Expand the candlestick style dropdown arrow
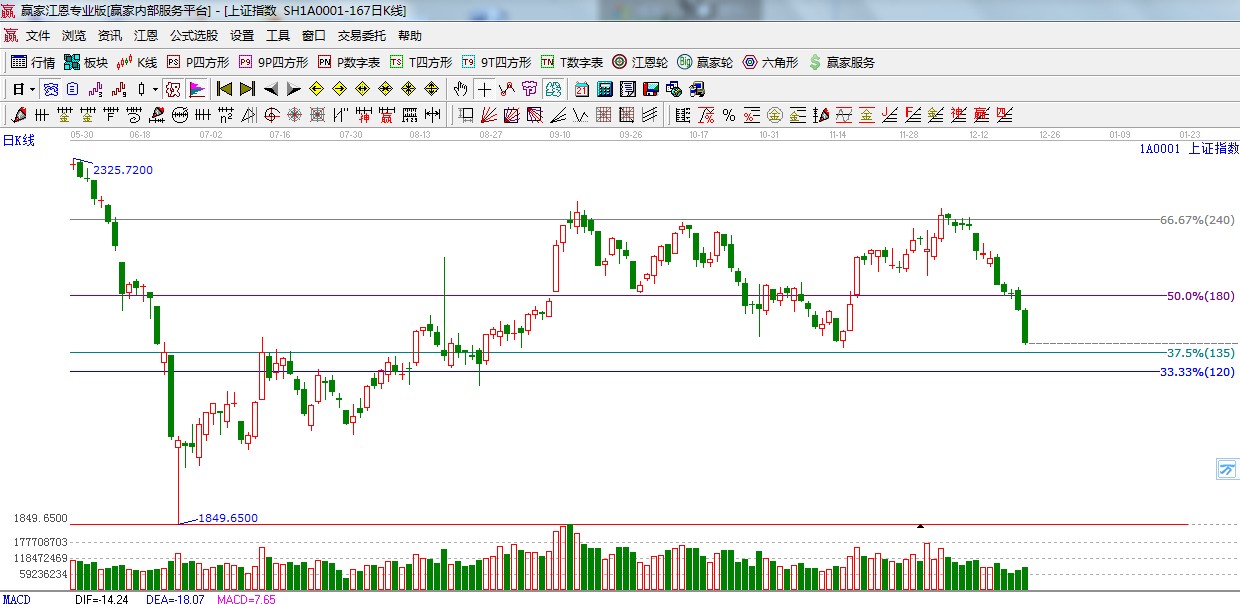This screenshot has height=604, width=1240. 155,89
